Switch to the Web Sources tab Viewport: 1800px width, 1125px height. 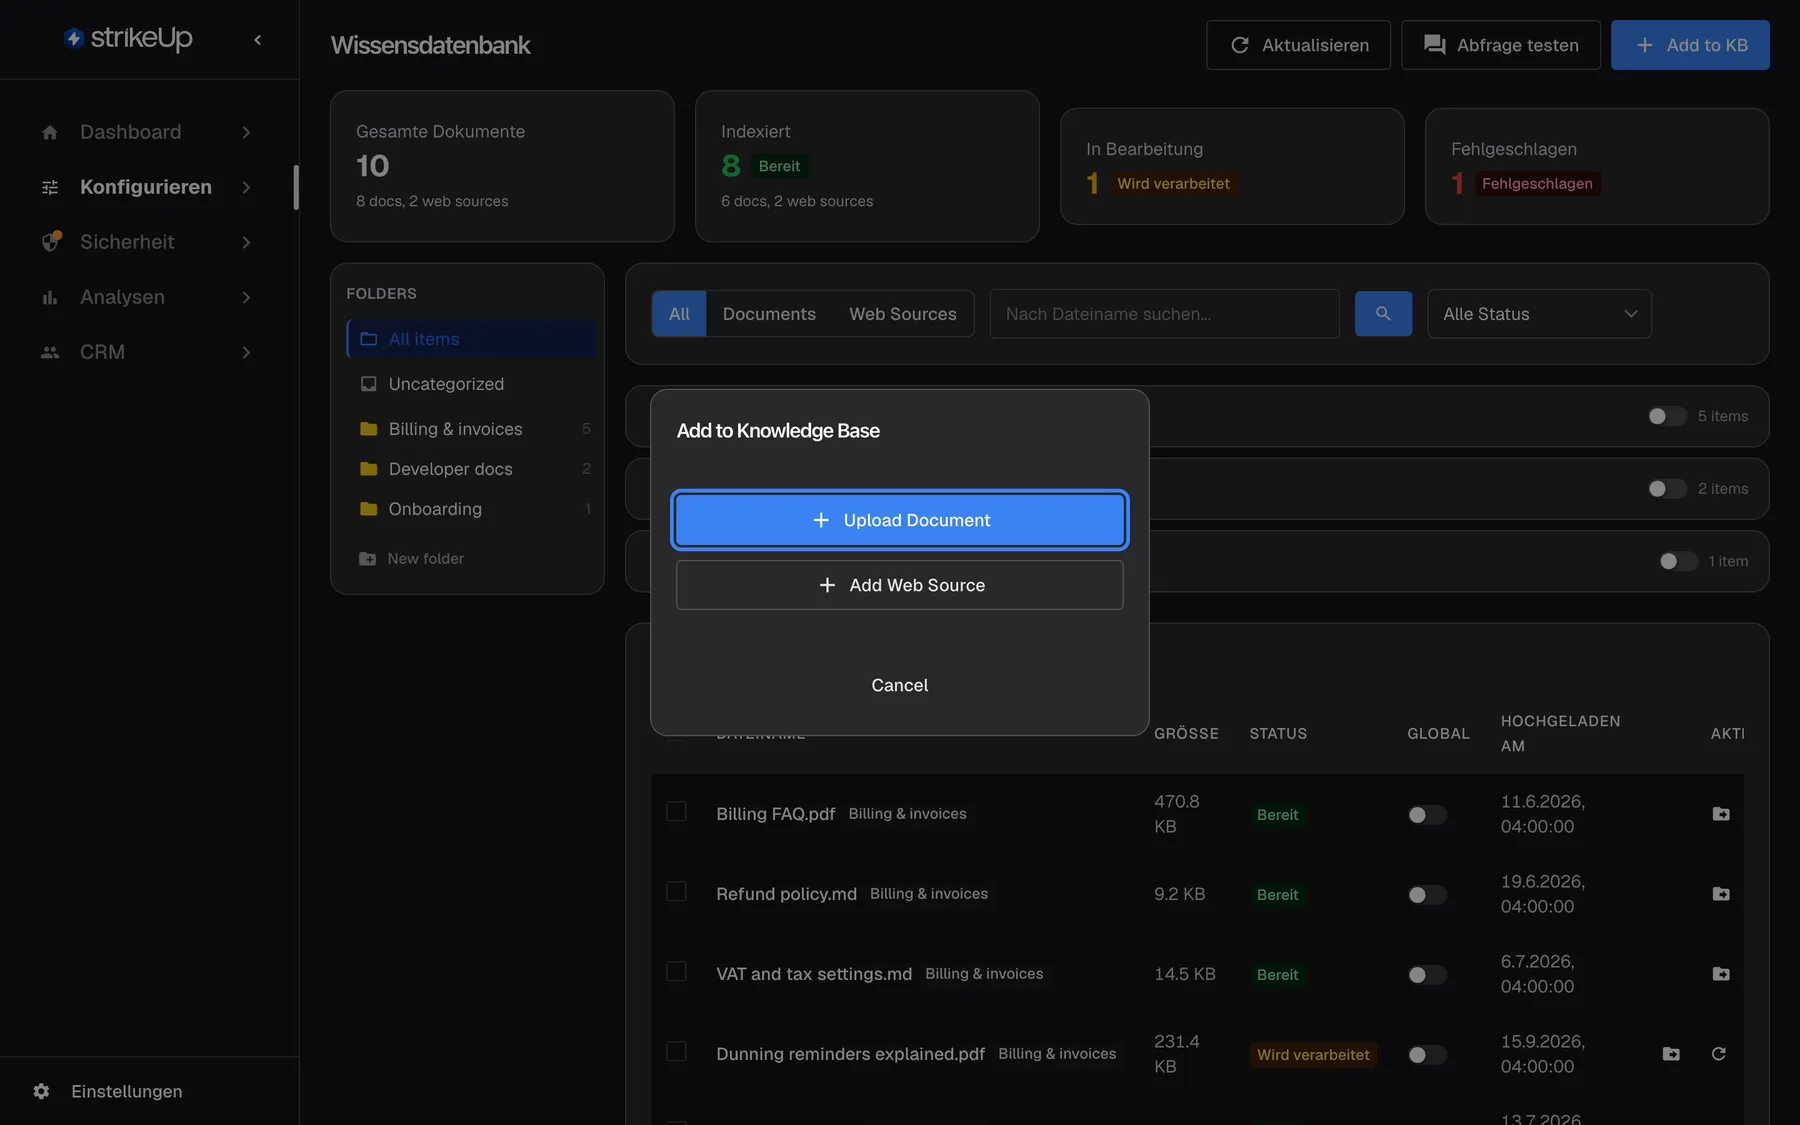903,314
